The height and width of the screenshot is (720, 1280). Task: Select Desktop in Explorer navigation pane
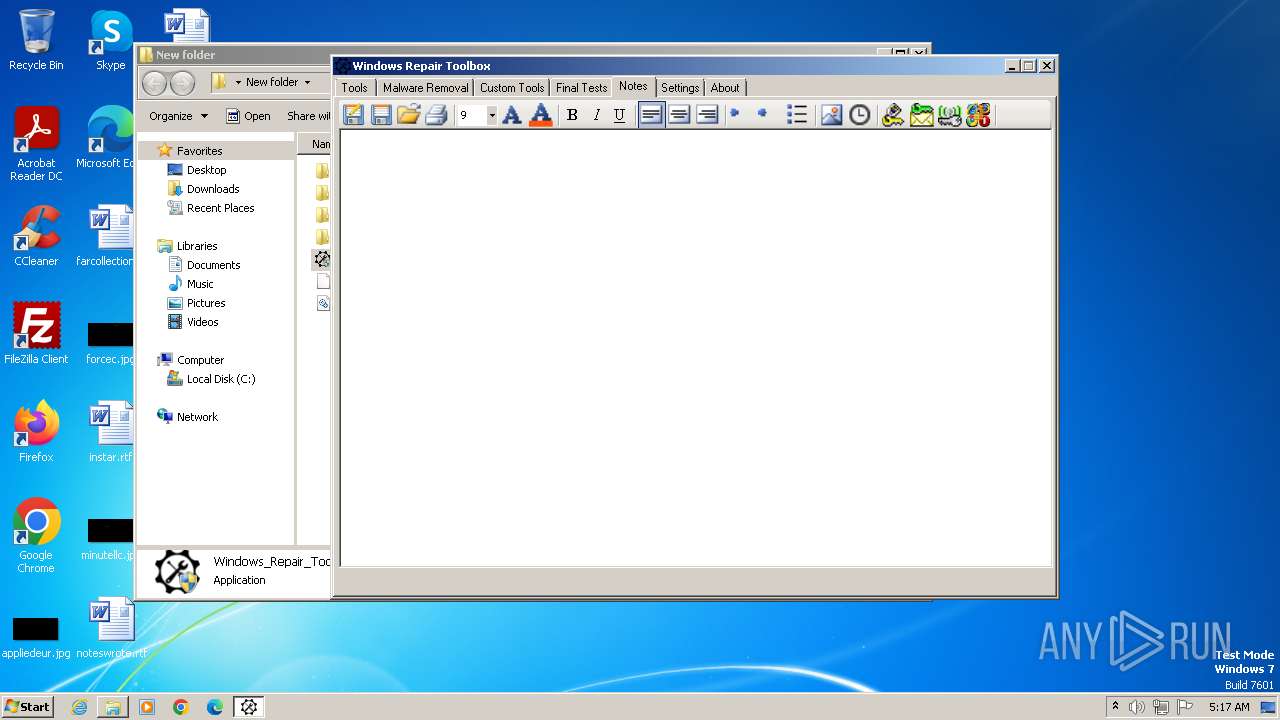click(206, 170)
